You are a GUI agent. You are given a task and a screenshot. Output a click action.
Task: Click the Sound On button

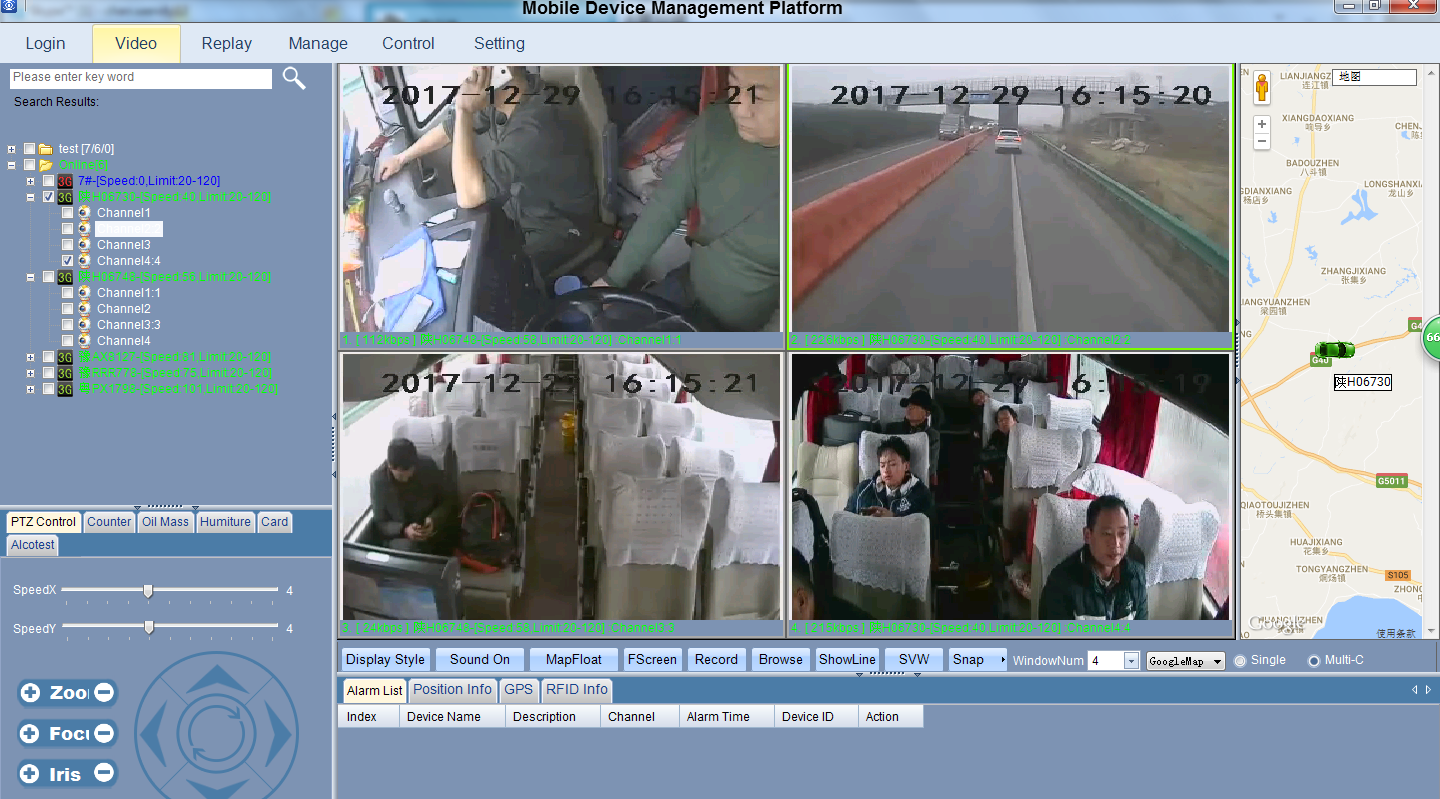tap(480, 660)
